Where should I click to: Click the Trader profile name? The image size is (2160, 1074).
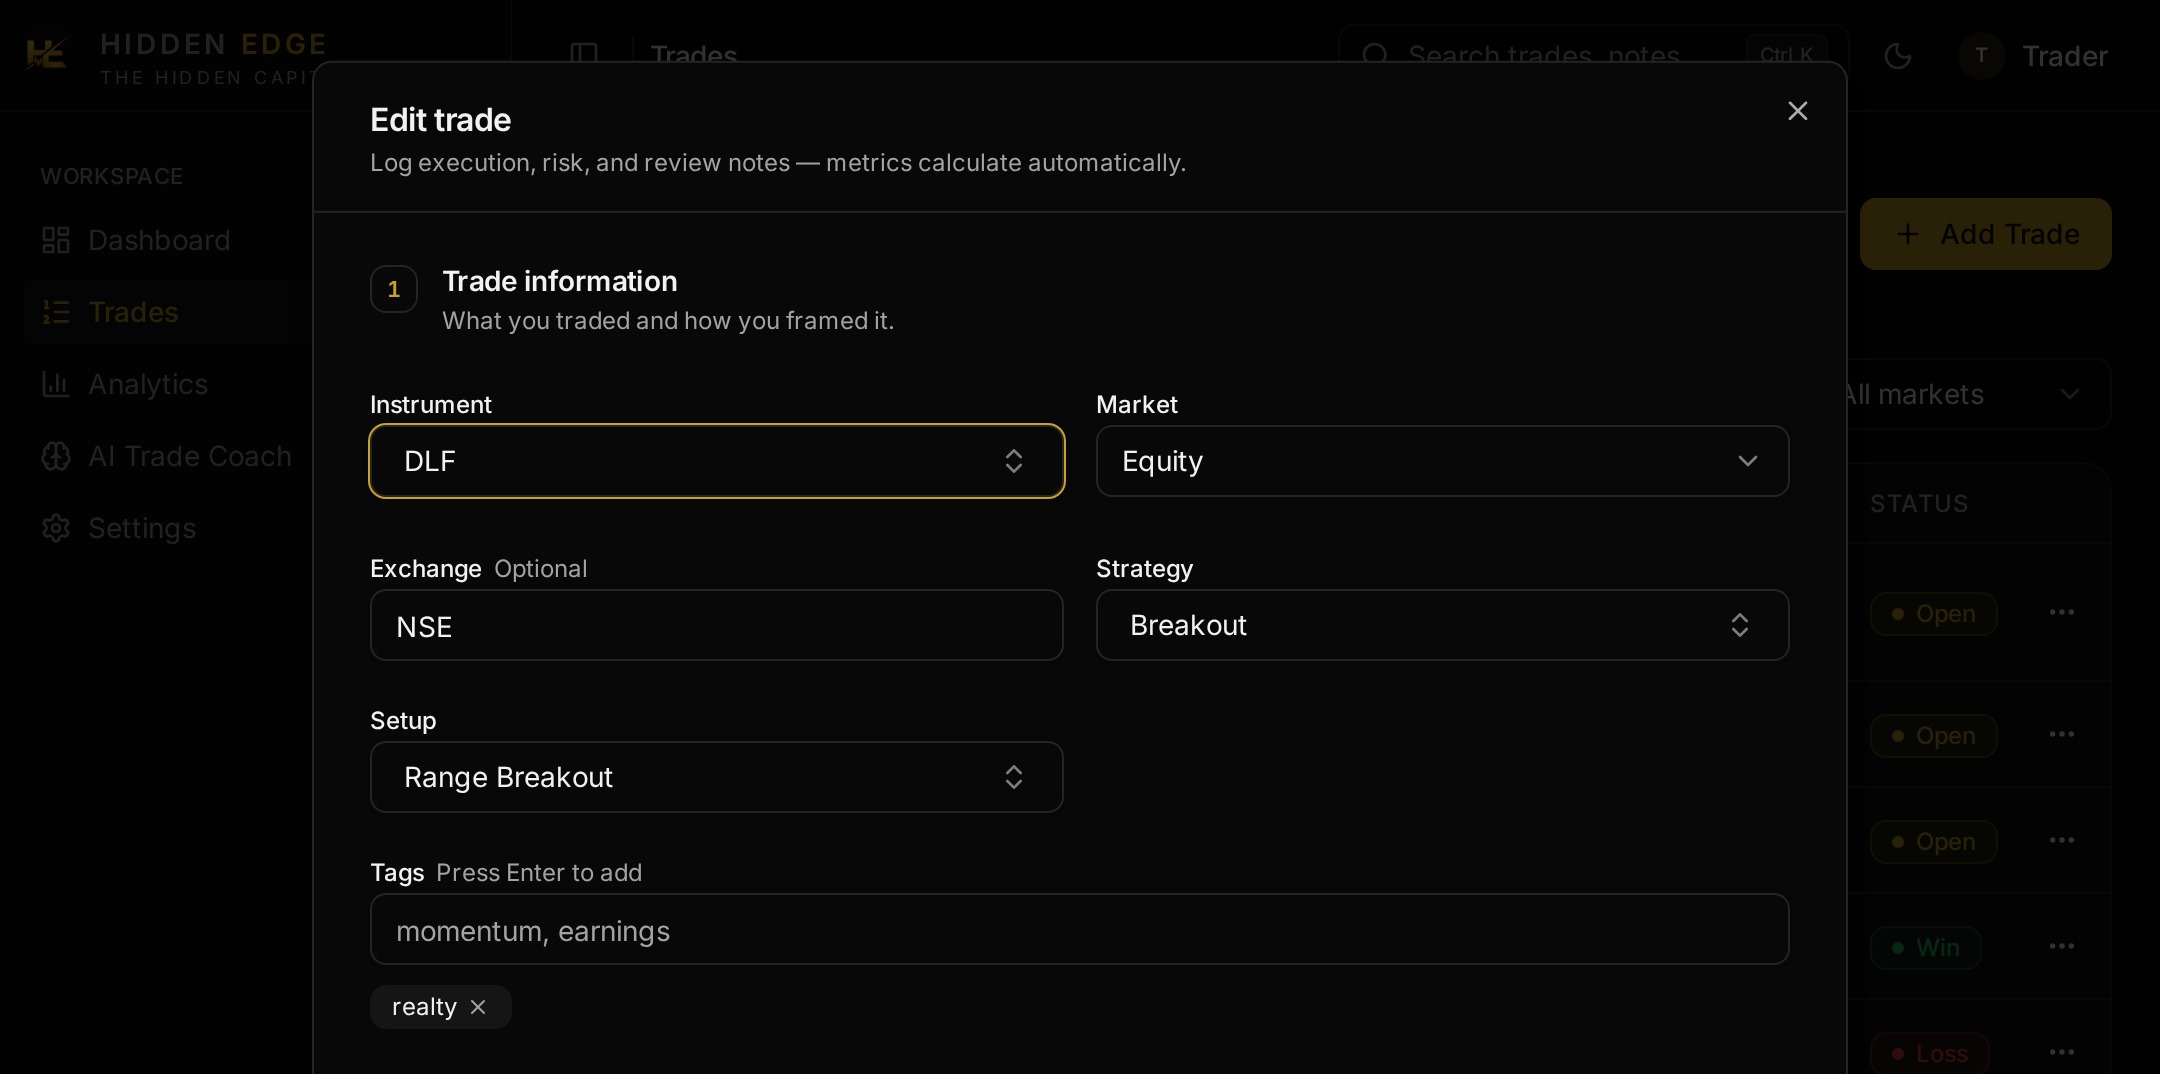tap(2064, 56)
